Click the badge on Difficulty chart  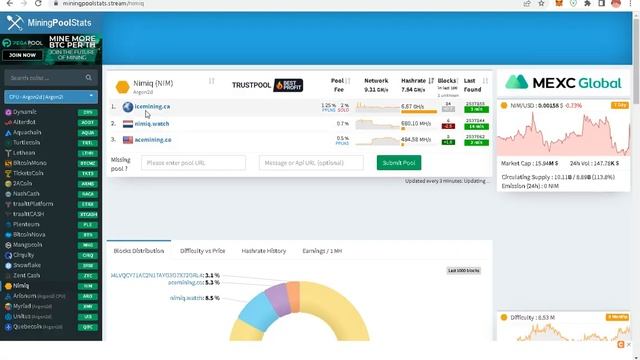[617, 317]
